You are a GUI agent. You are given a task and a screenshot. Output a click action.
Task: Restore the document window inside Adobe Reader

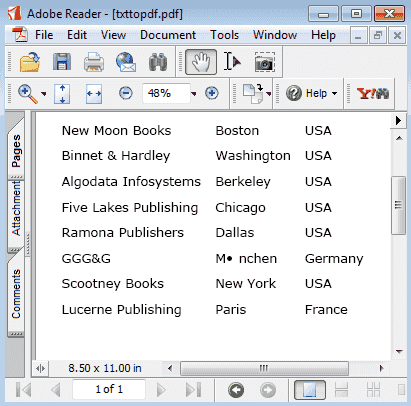[378, 35]
